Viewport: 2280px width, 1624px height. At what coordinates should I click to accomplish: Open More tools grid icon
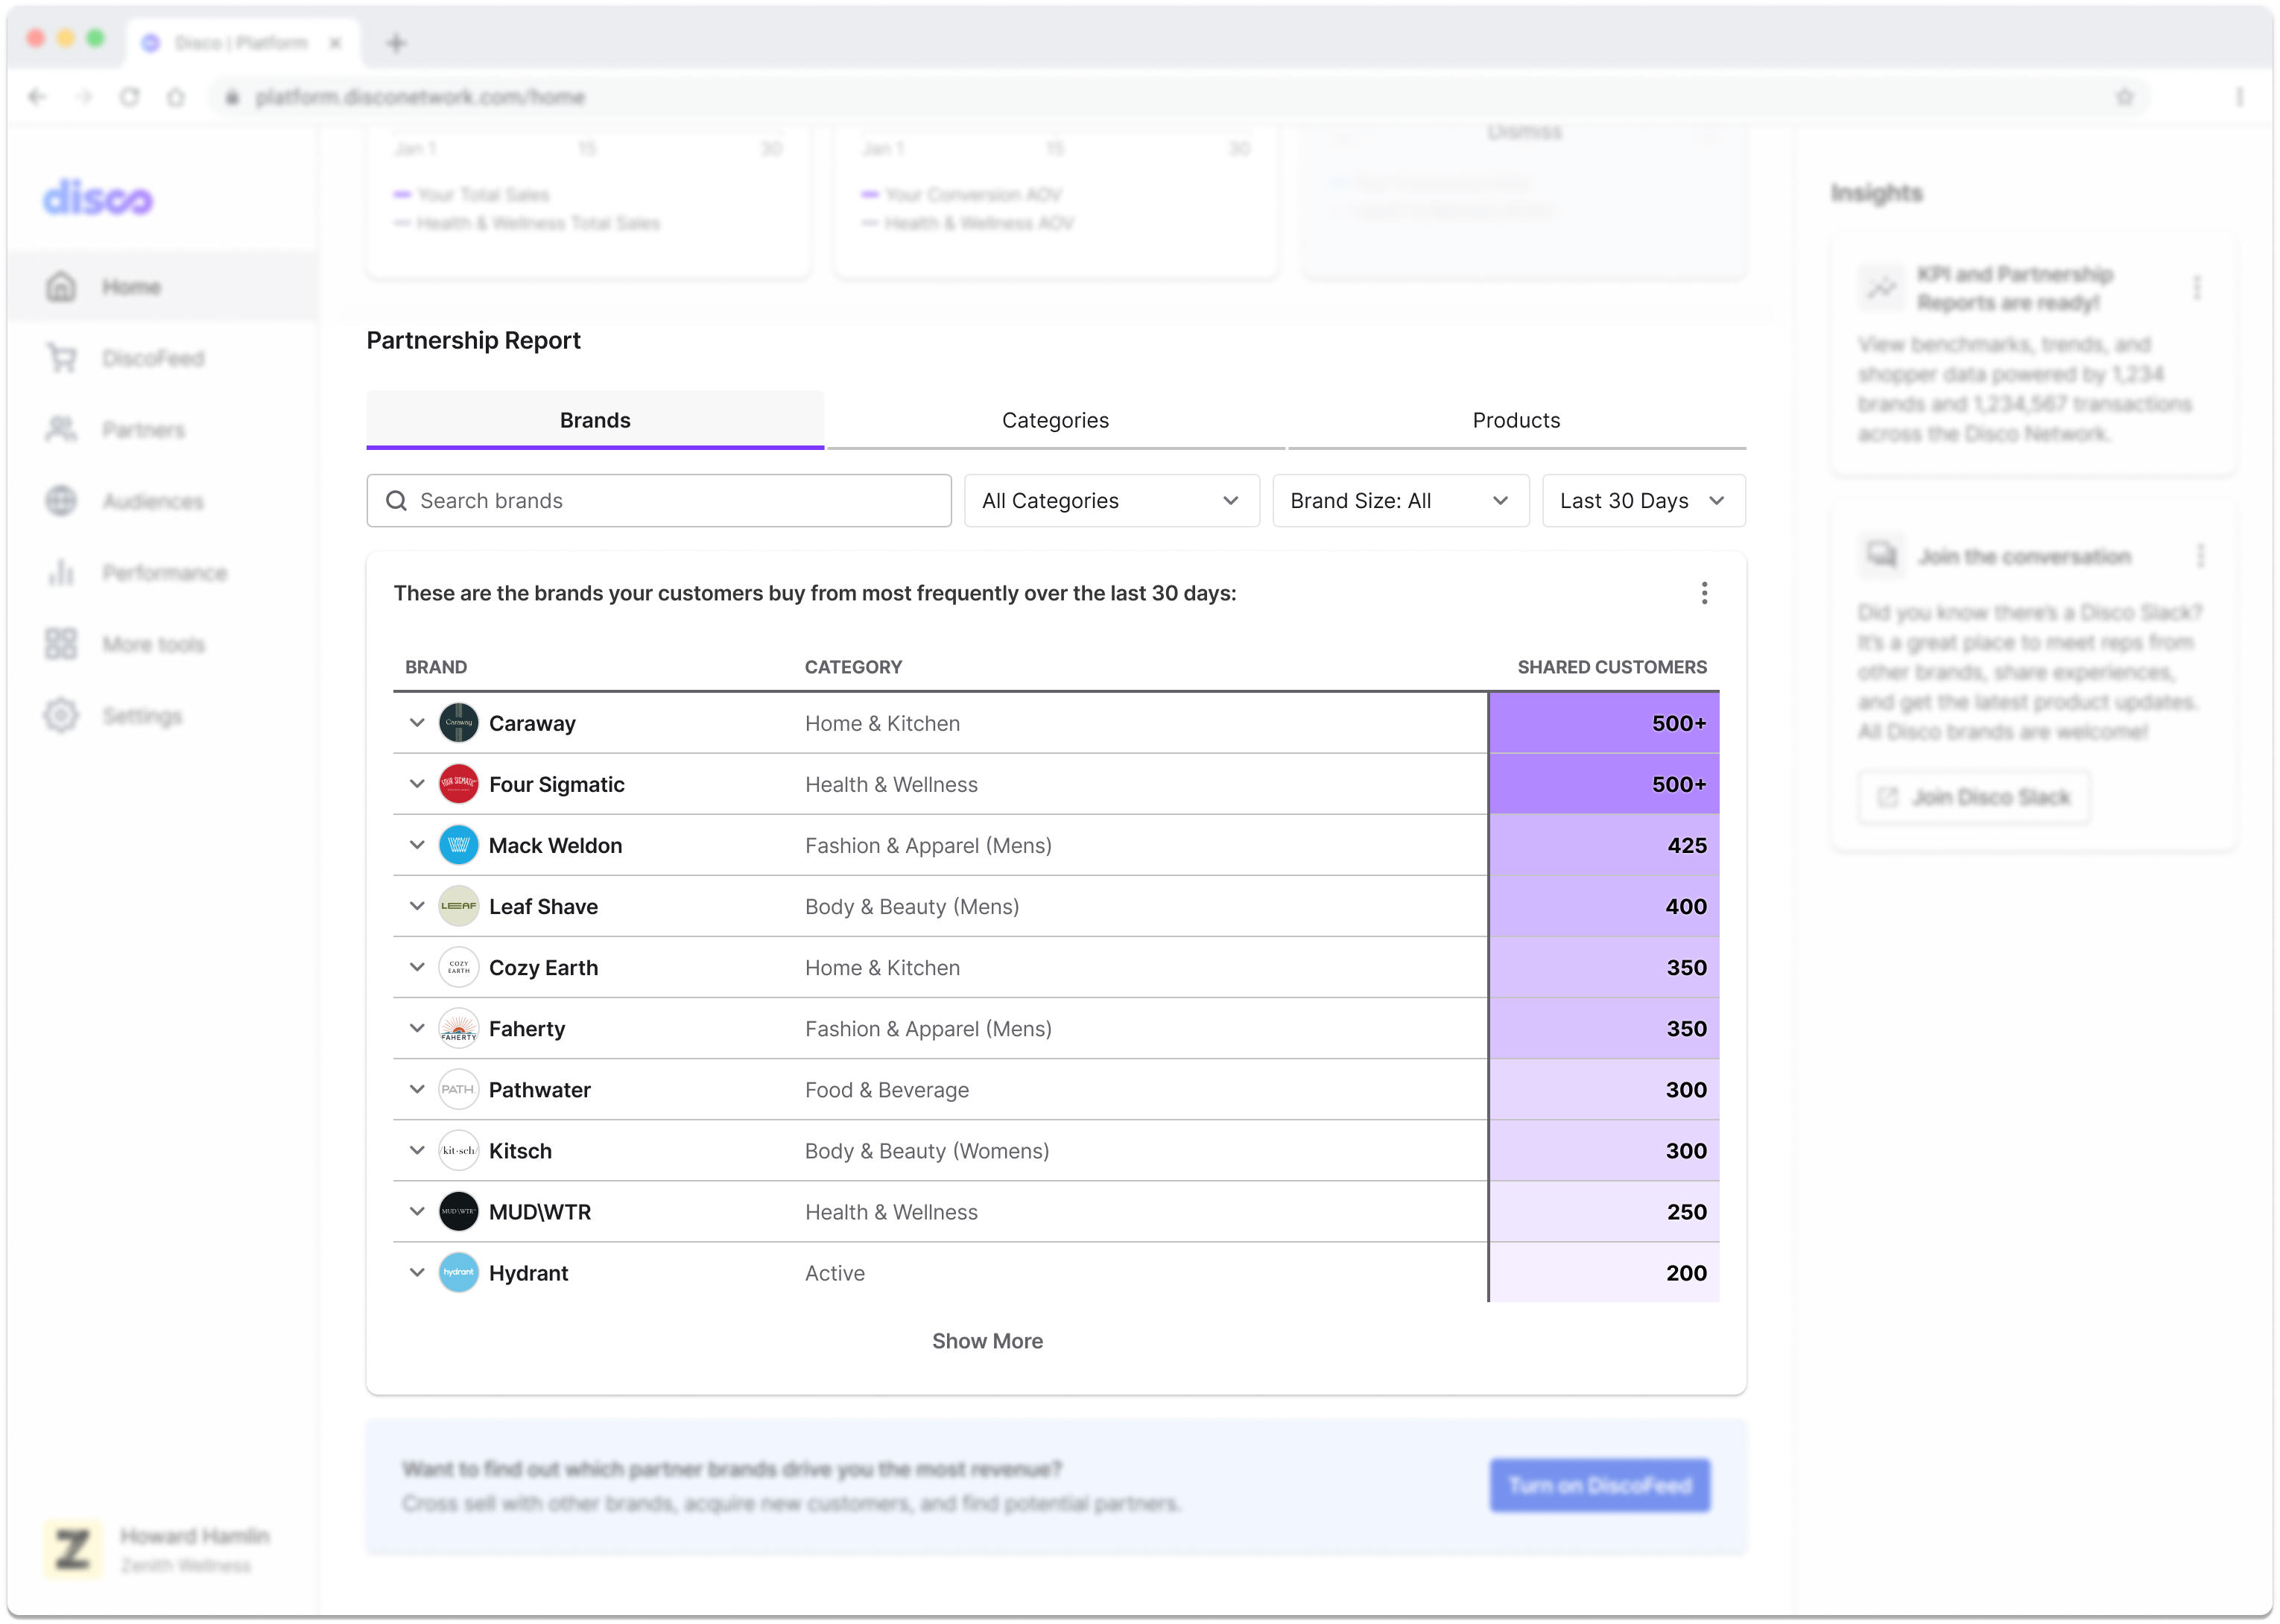[61, 644]
